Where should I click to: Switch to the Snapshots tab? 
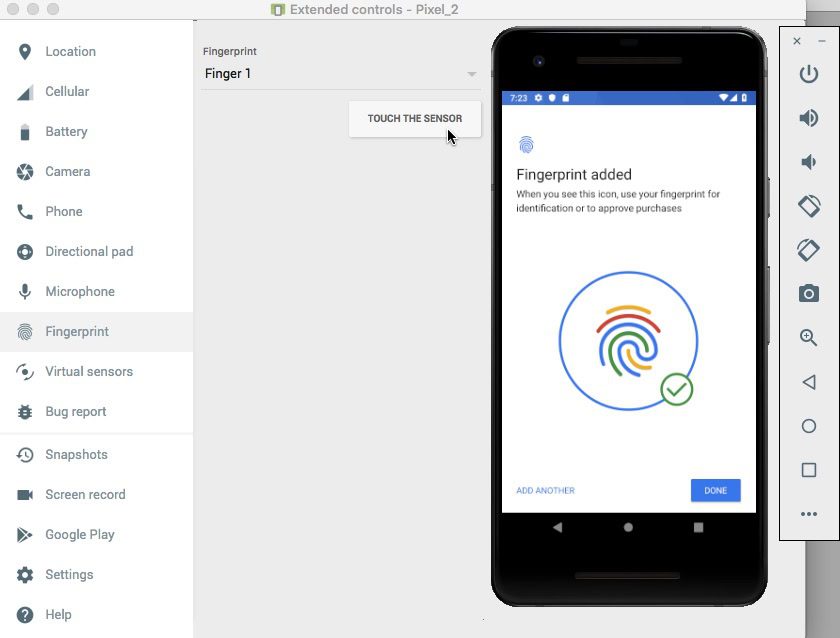click(96, 455)
